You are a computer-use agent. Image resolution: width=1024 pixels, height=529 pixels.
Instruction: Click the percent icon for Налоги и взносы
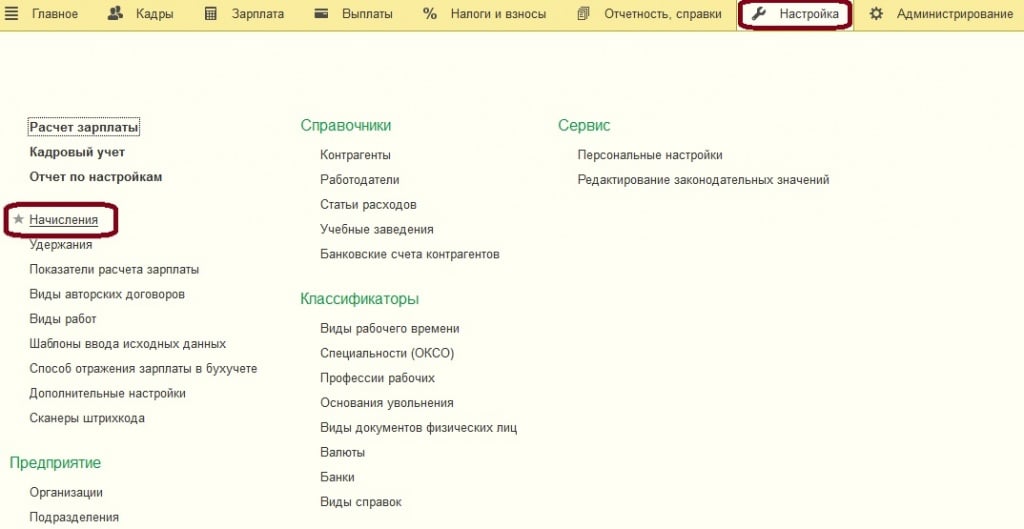[x=430, y=14]
